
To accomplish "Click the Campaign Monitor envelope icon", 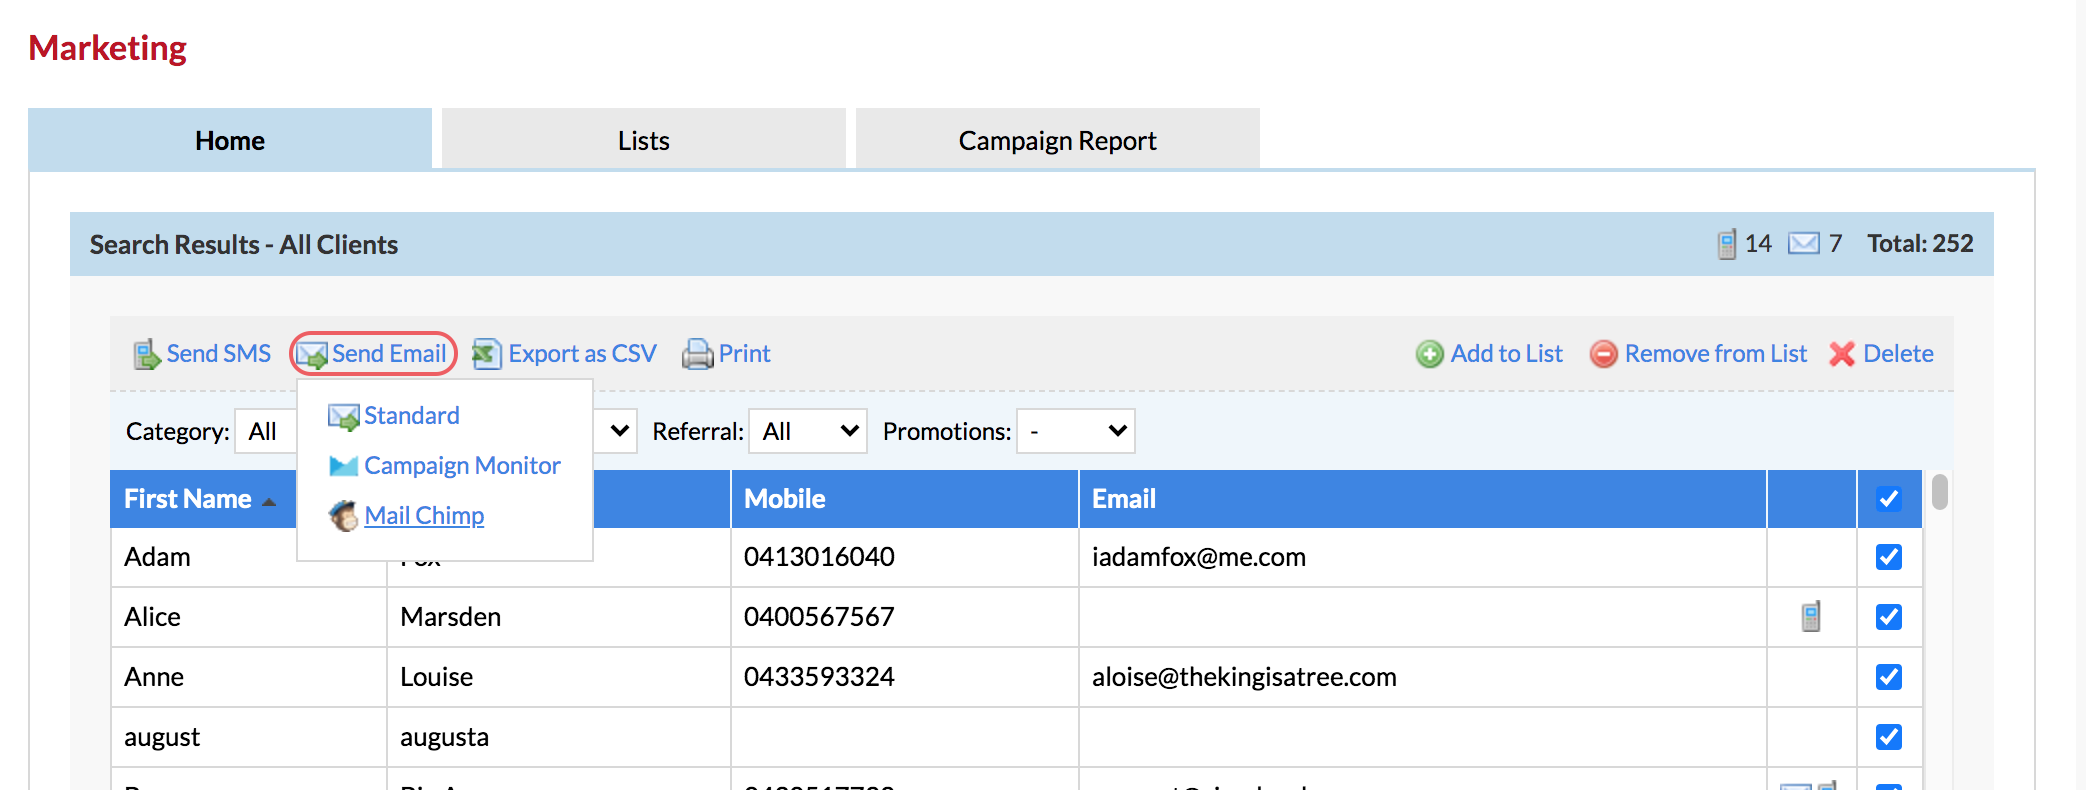I will (x=344, y=466).
